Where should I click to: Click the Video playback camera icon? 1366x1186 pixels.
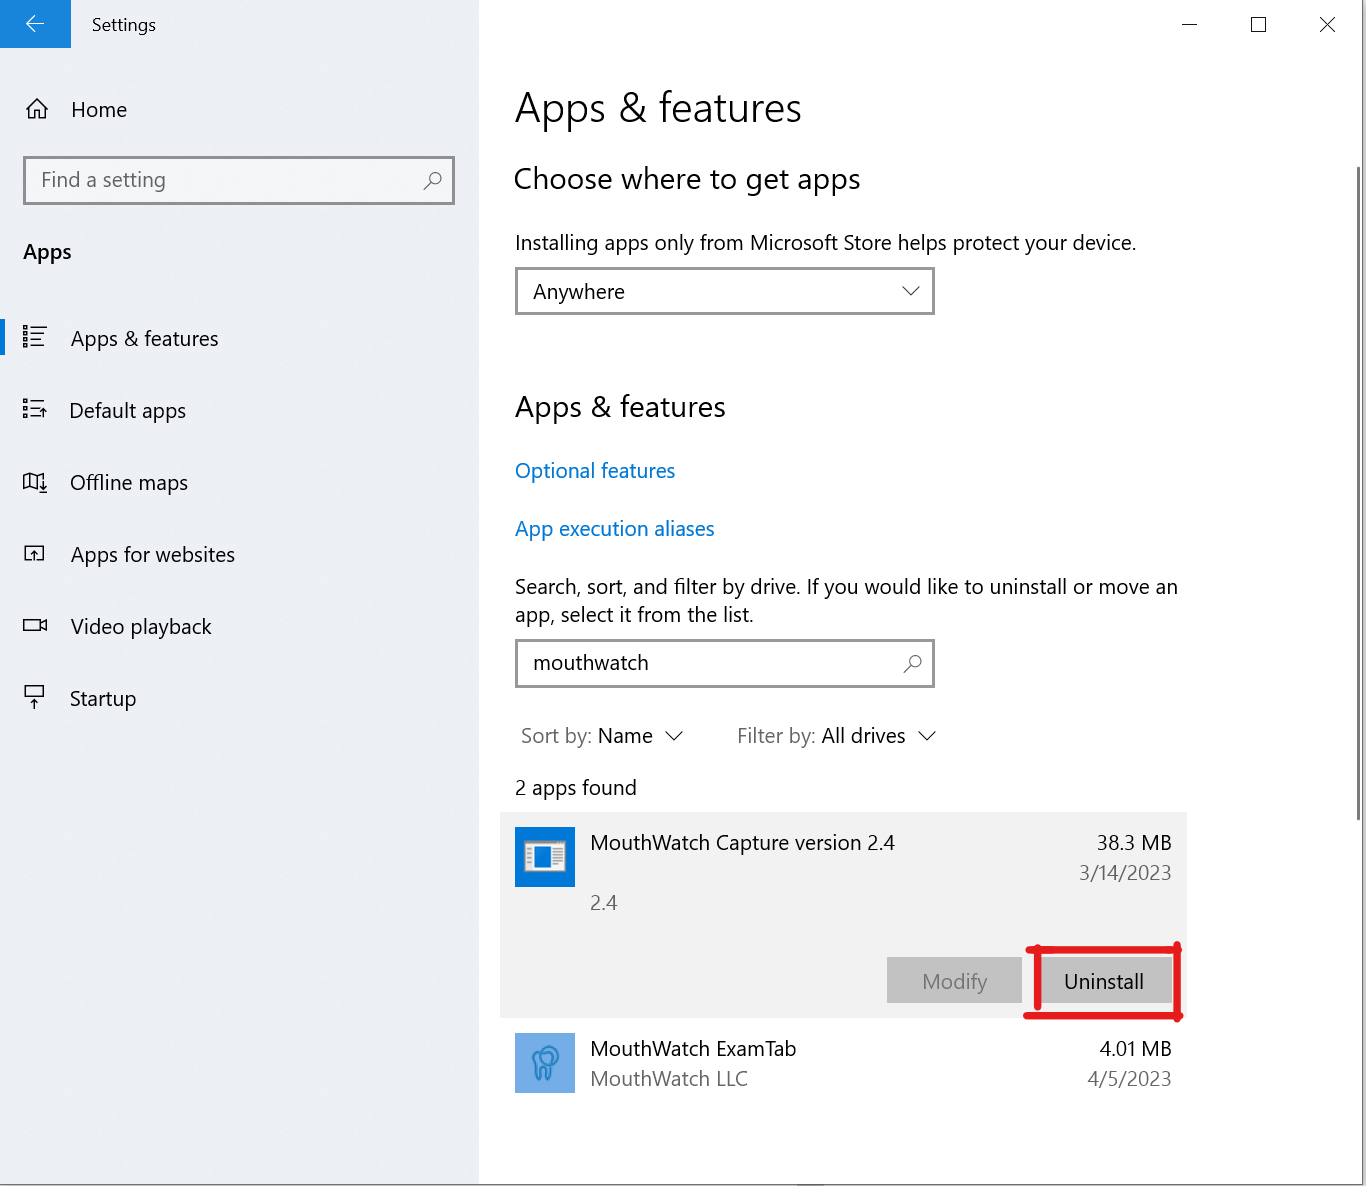pyautogui.click(x=35, y=625)
